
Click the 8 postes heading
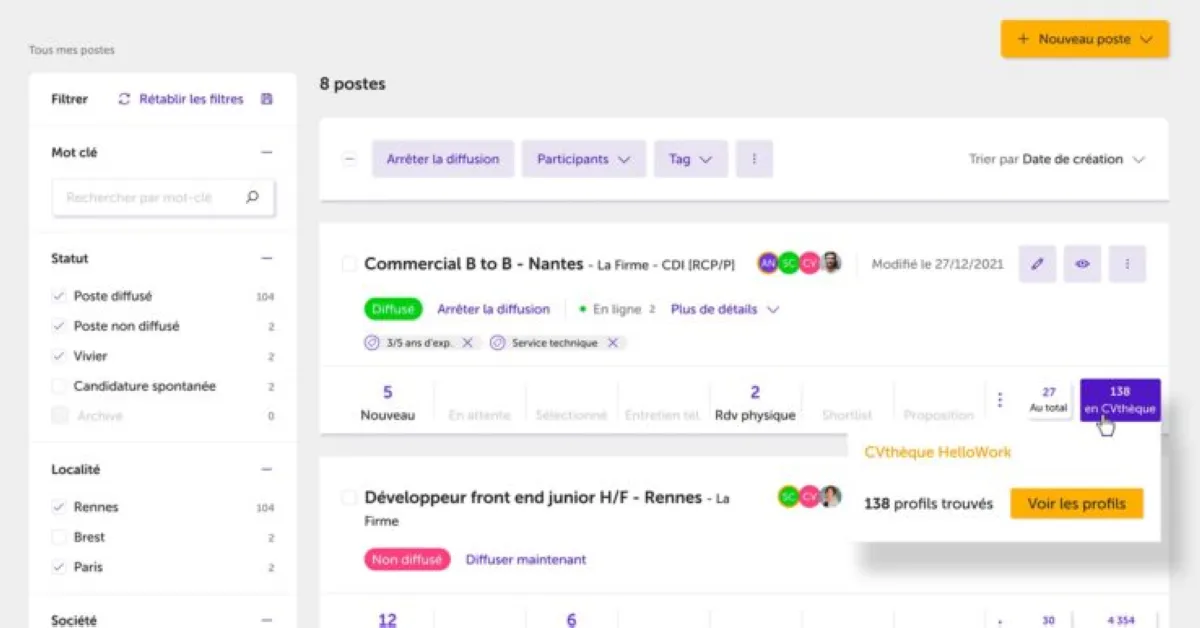point(352,84)
